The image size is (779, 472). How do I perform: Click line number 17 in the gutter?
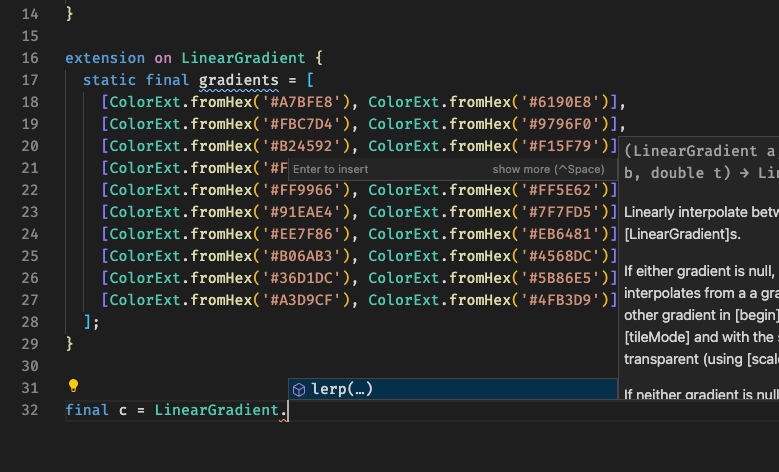[28, 80]
